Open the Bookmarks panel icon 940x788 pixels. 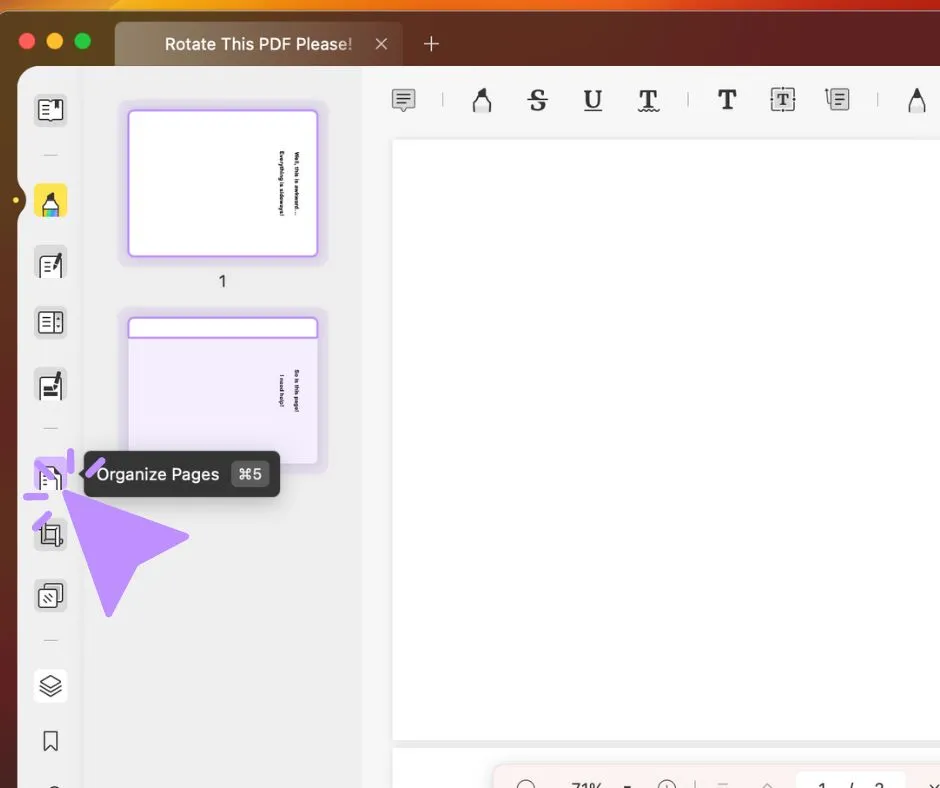pyautogui.click(x=50, y=741)
